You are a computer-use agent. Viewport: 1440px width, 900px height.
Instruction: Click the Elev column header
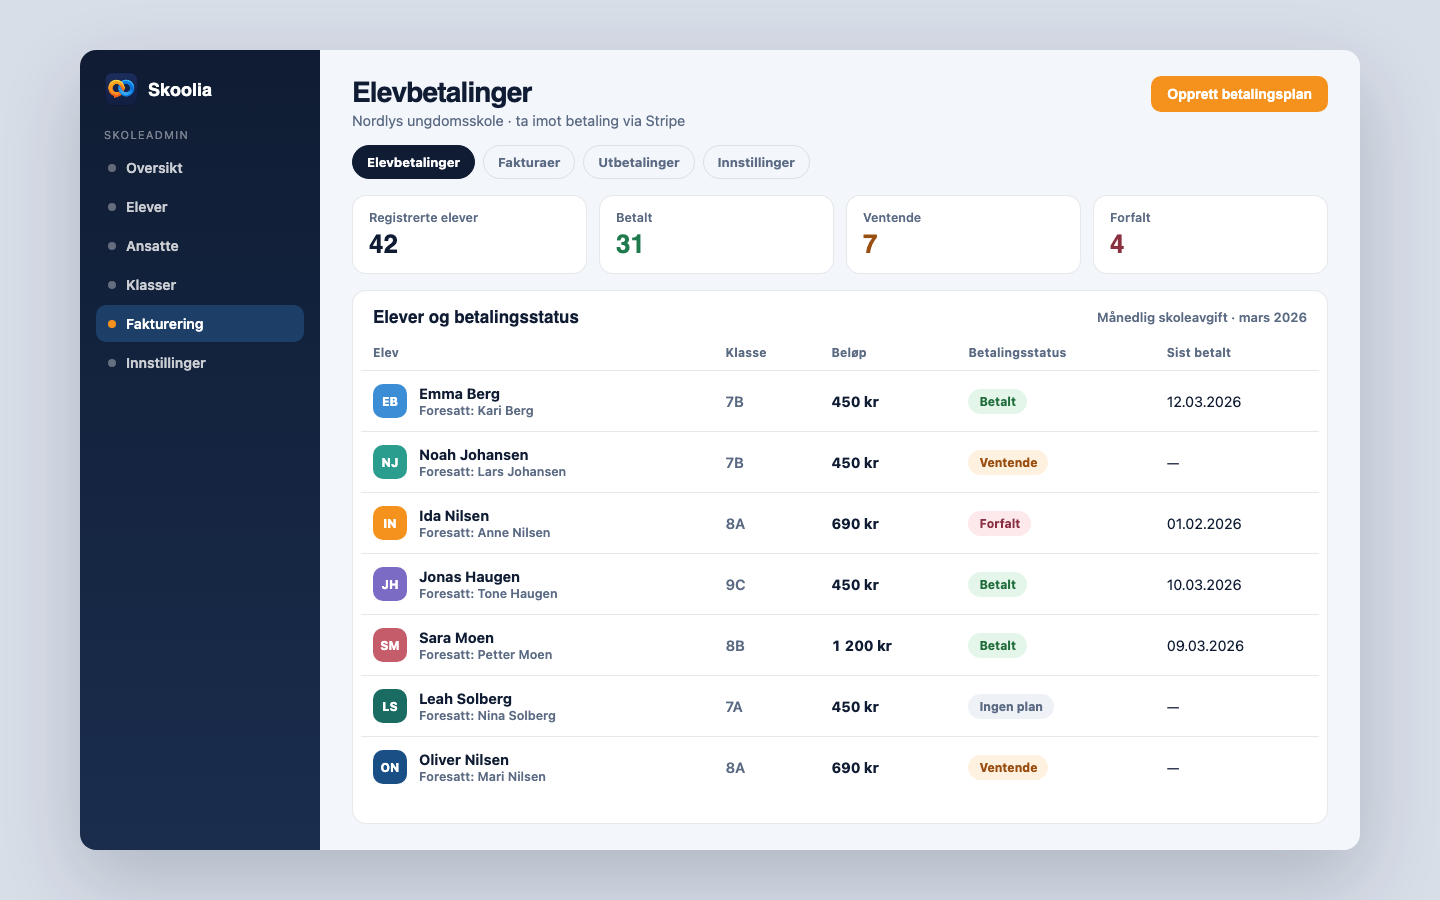[x=386, y=352]
